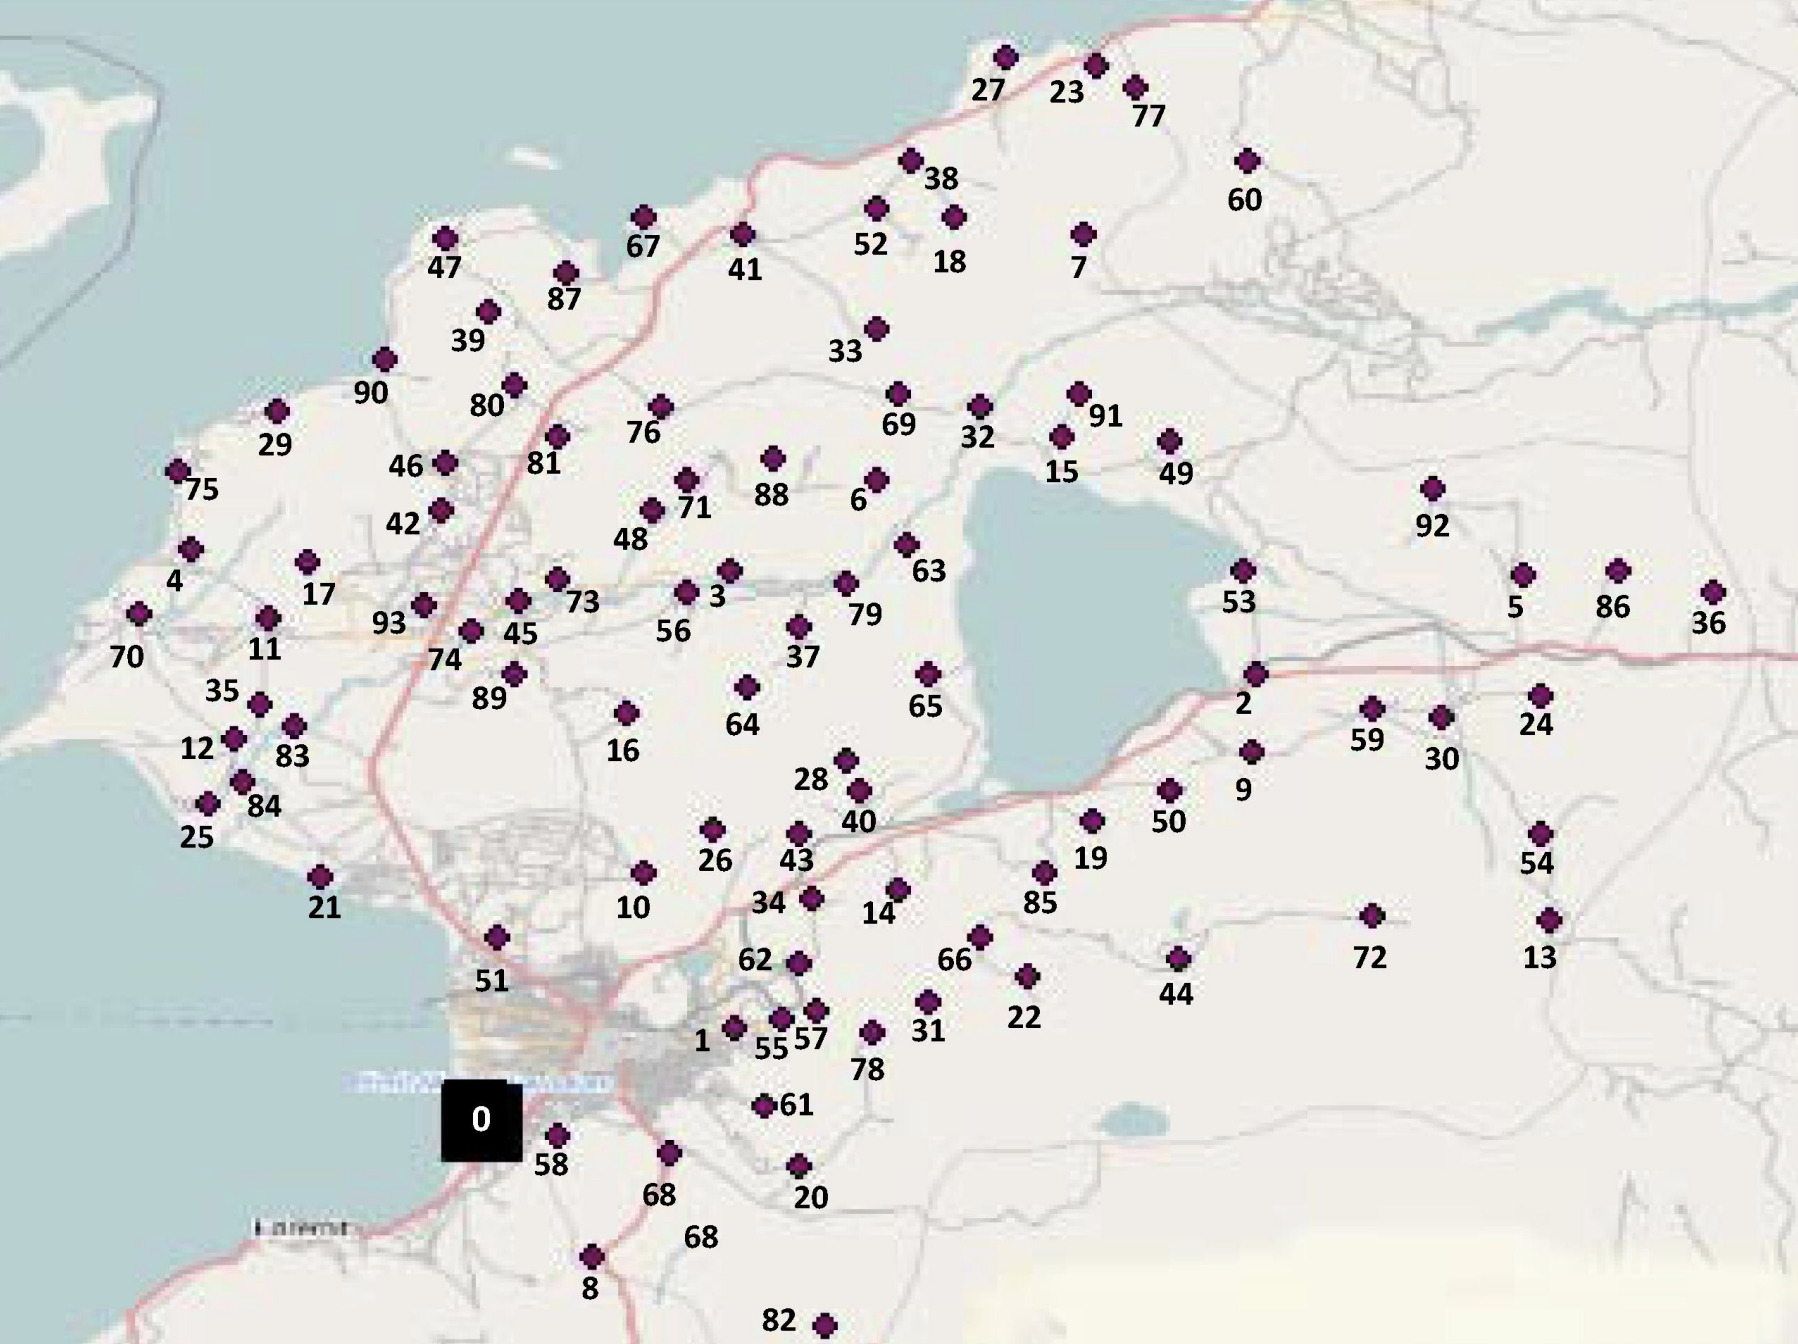Screen dimensions: 1798x1344
Task: Select the marker labeled 72
Action: (1371, 916)
